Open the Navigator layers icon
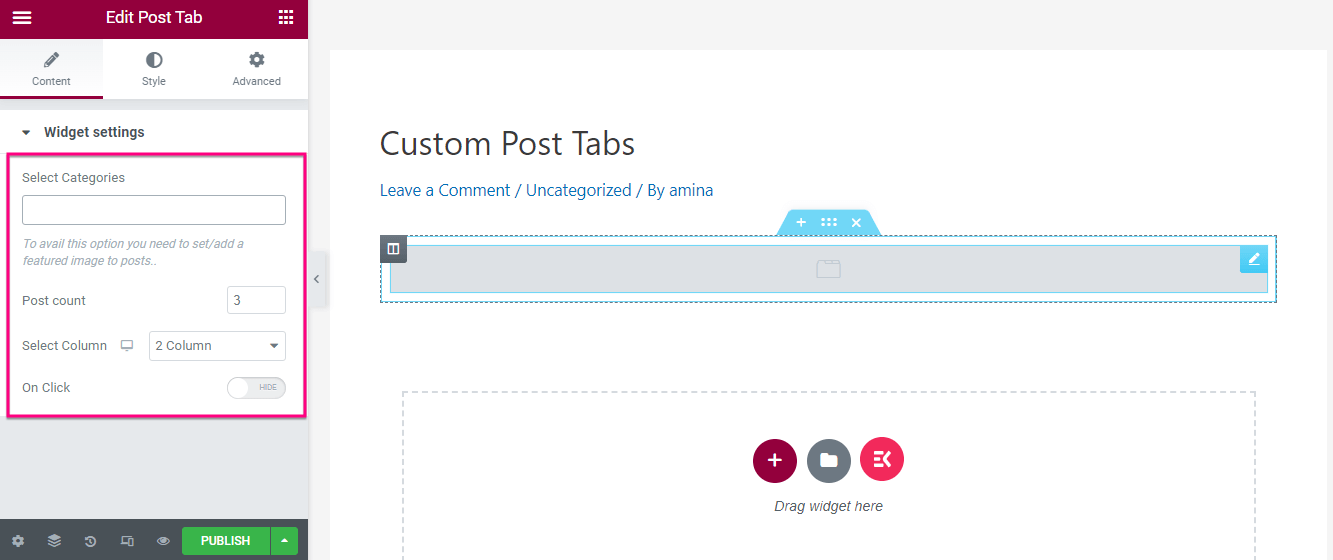This screenshot has height=560, width=1333. pyautogui.click(x=54, y=541)
